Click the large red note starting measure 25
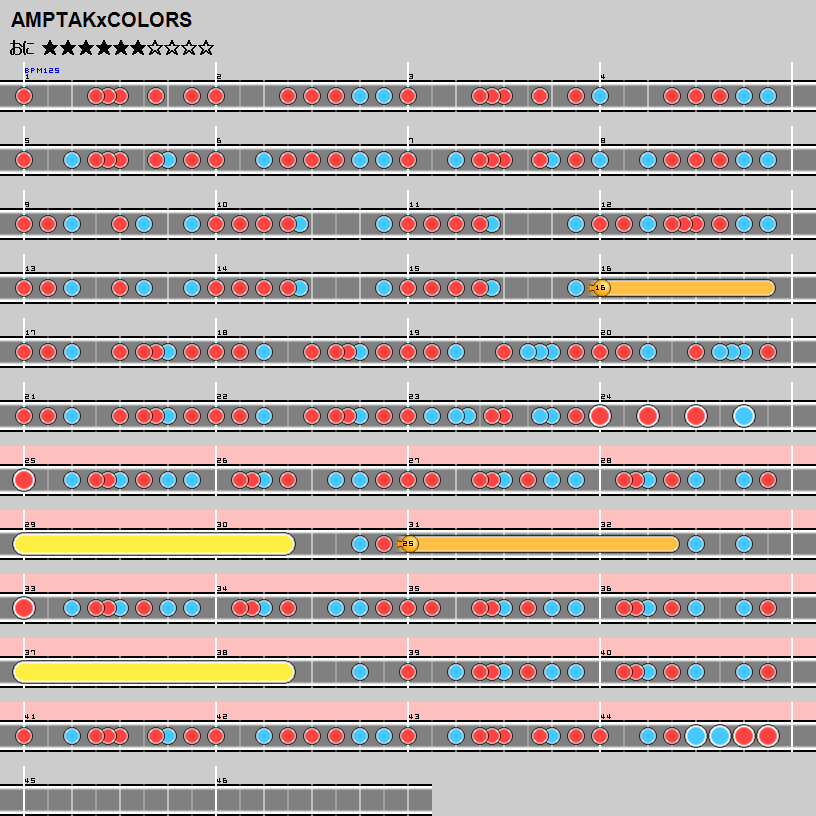This screenshot has width=816, height=816. (x=24, y=480)
